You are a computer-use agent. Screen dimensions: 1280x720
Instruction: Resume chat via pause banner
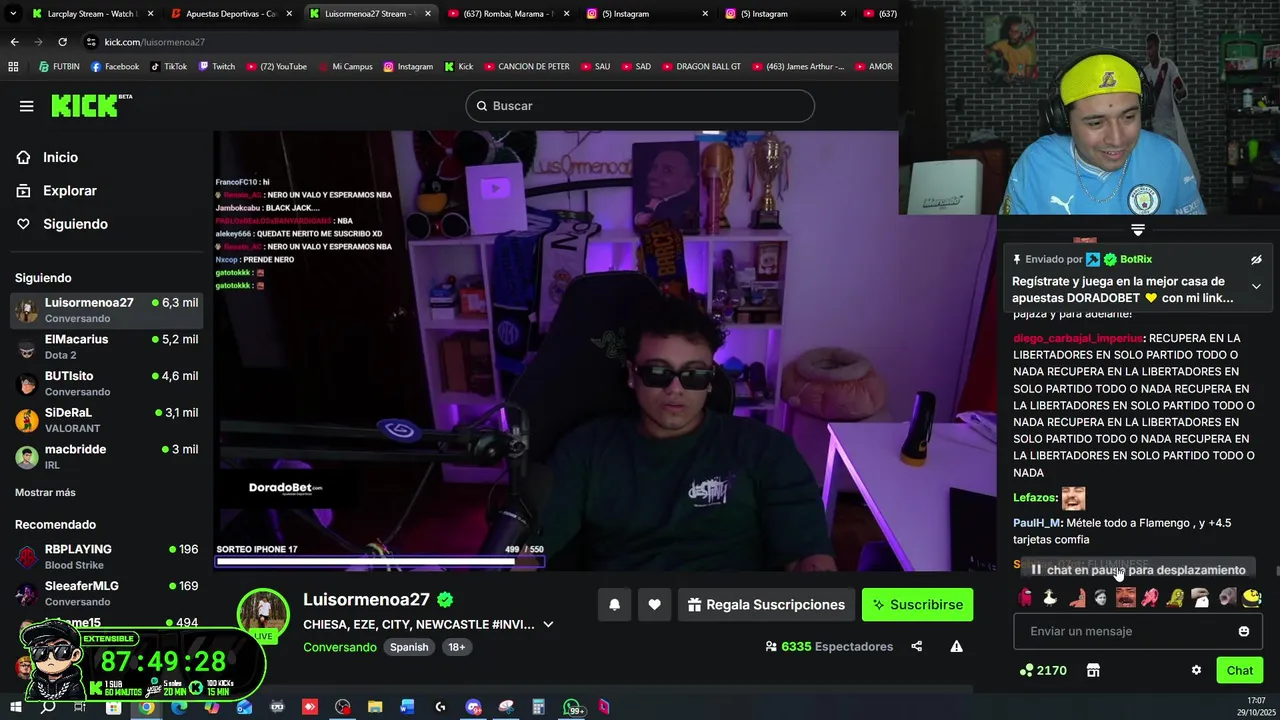(x=1138, y=570)
